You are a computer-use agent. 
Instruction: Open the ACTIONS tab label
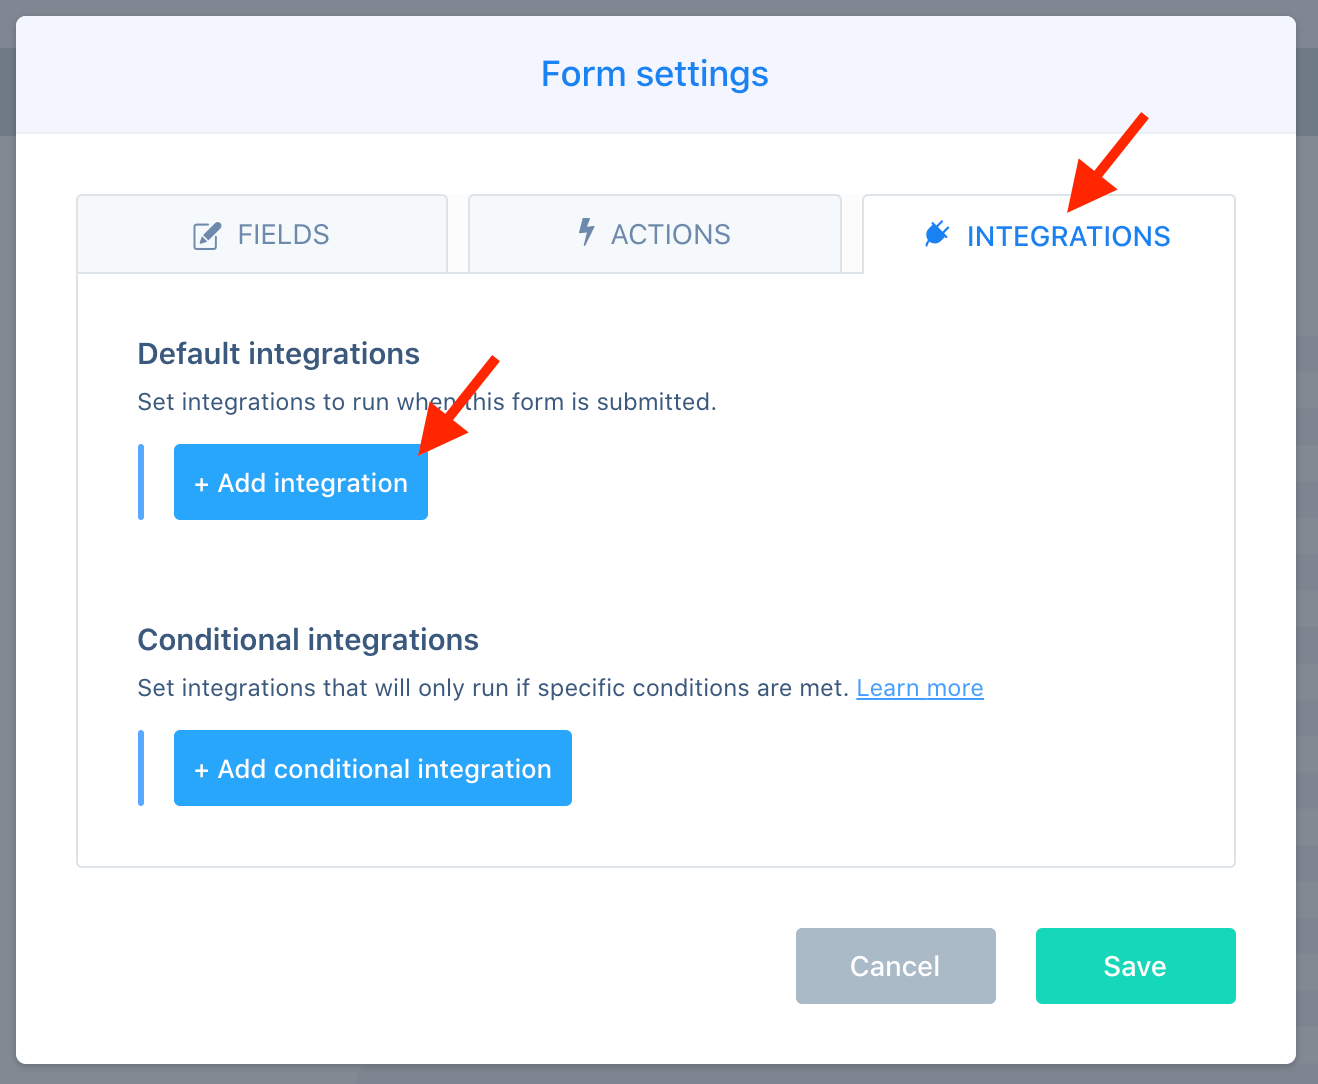click(671, 235)
